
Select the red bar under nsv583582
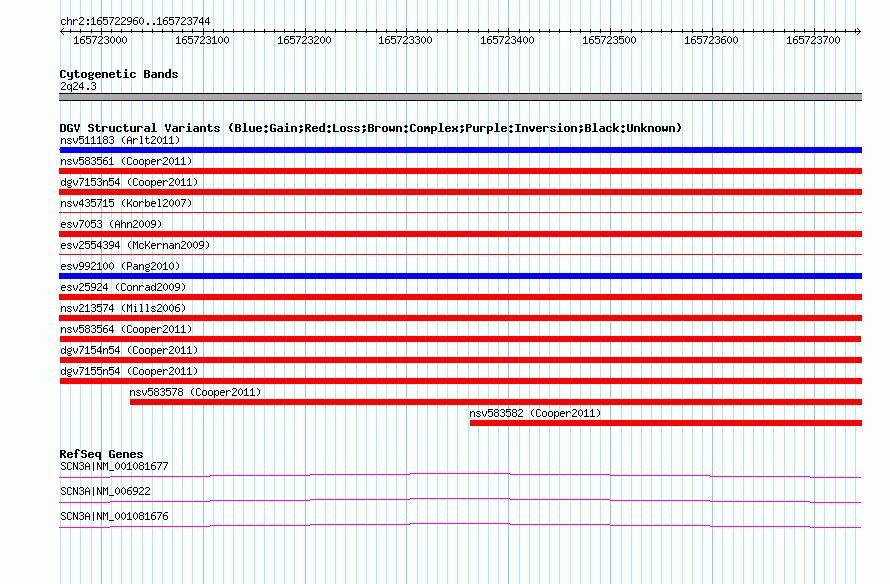point(666,423)
